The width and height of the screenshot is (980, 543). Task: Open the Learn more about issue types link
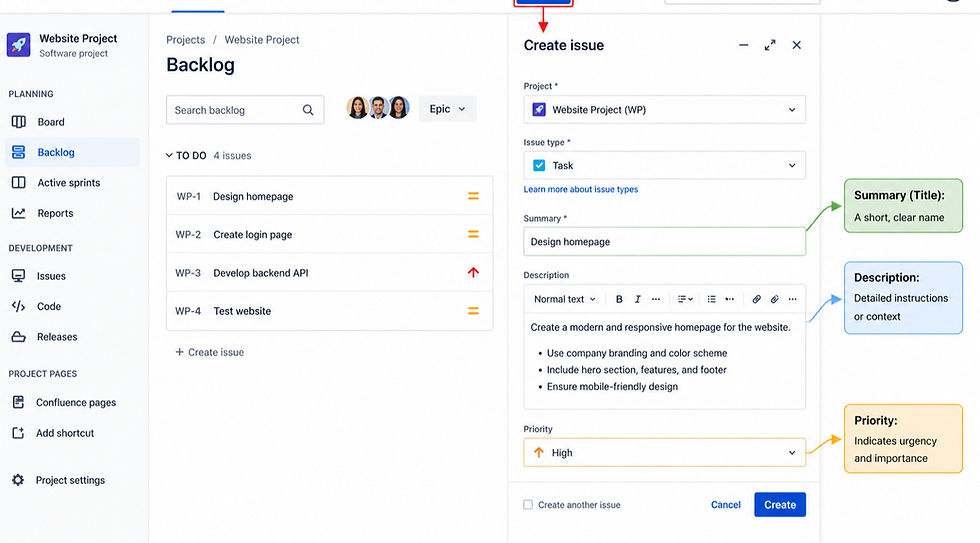(x=581, y=189)
